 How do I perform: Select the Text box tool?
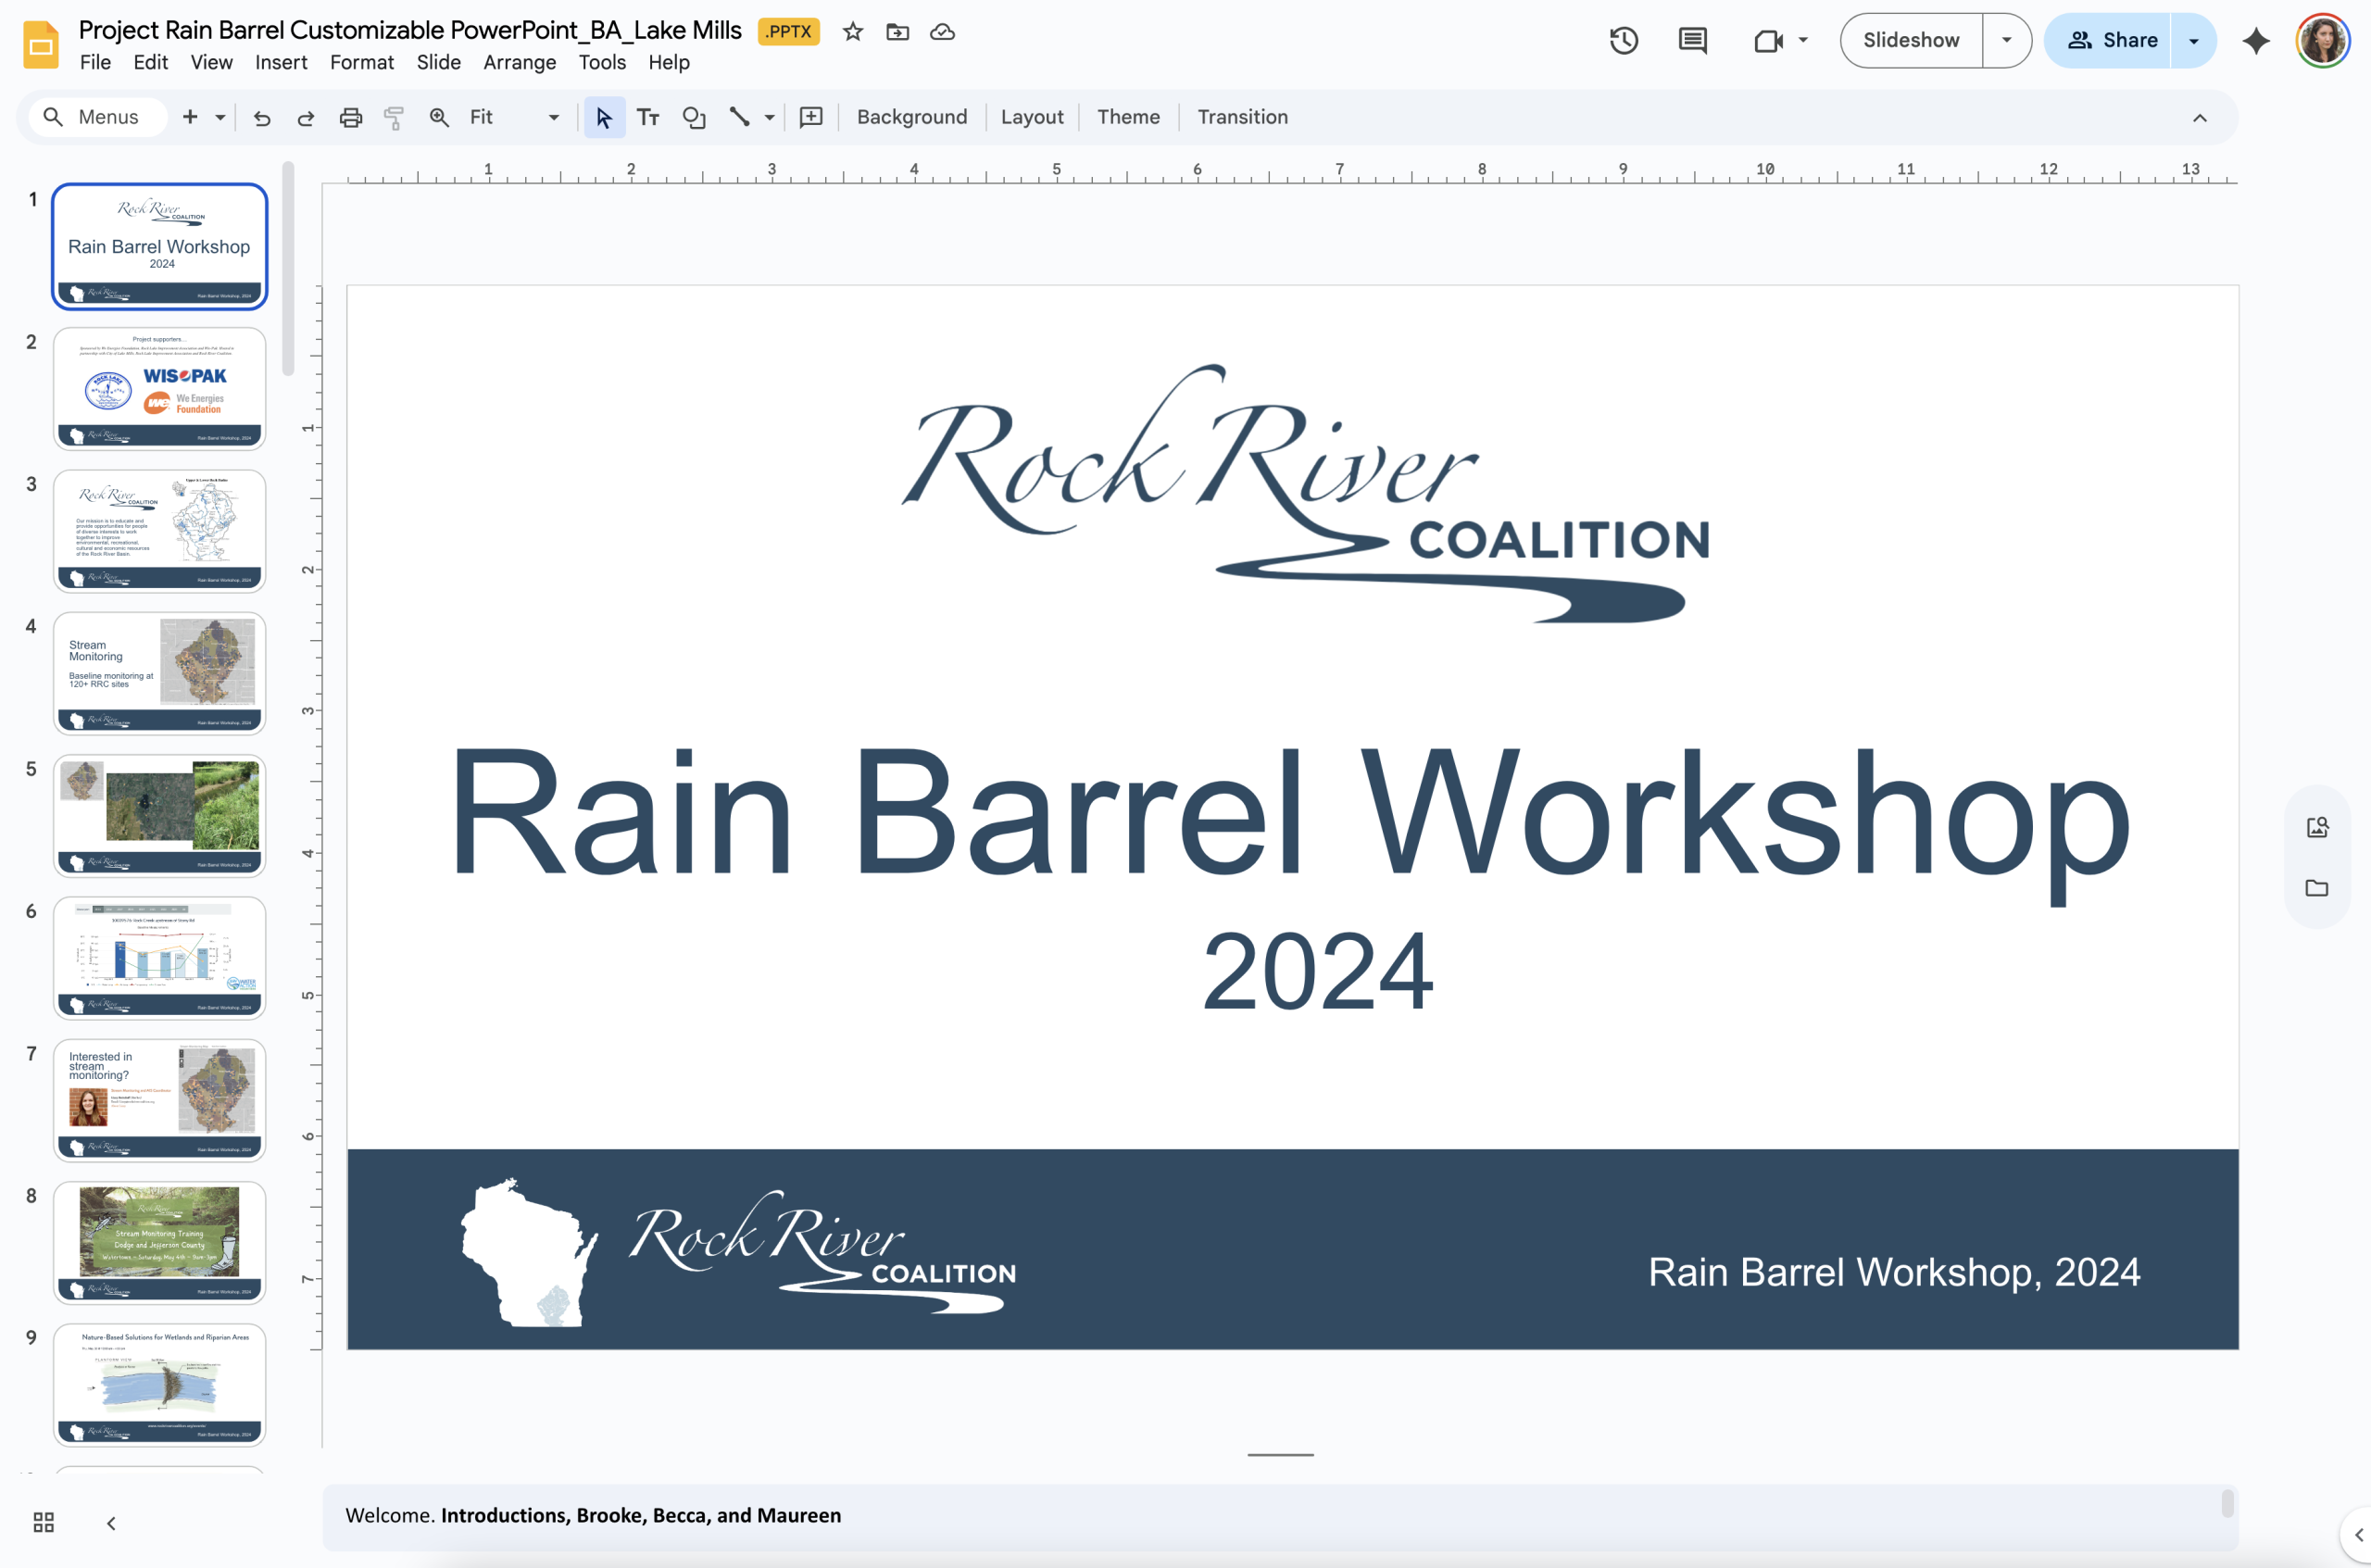pos(648,118)
